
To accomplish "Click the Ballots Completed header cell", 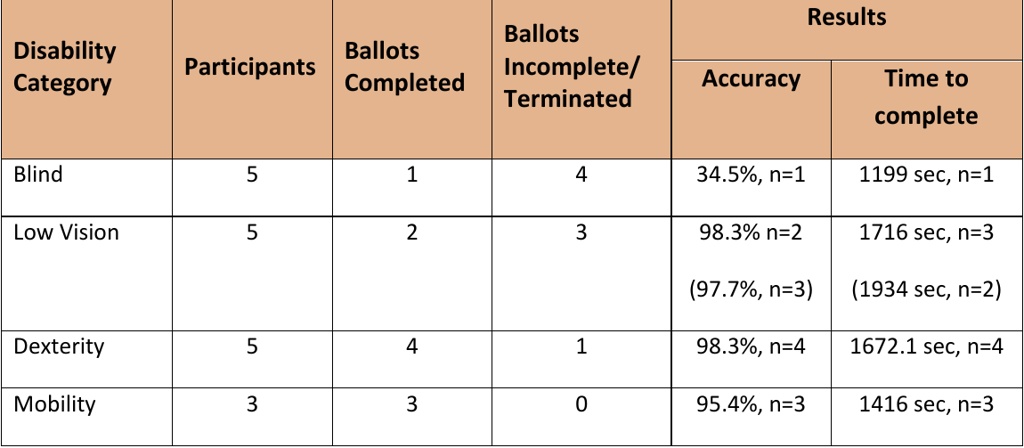I will pos(404,67).
